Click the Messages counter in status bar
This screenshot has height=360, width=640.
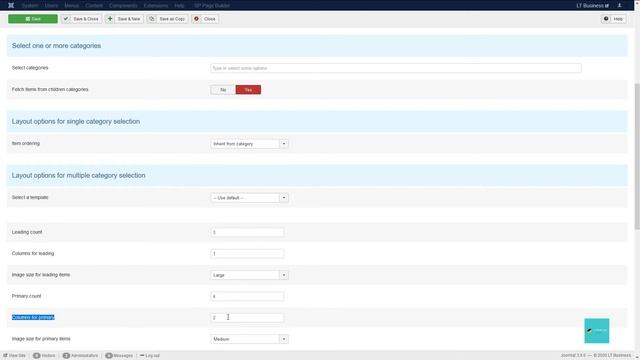click(x=119, y=356)
